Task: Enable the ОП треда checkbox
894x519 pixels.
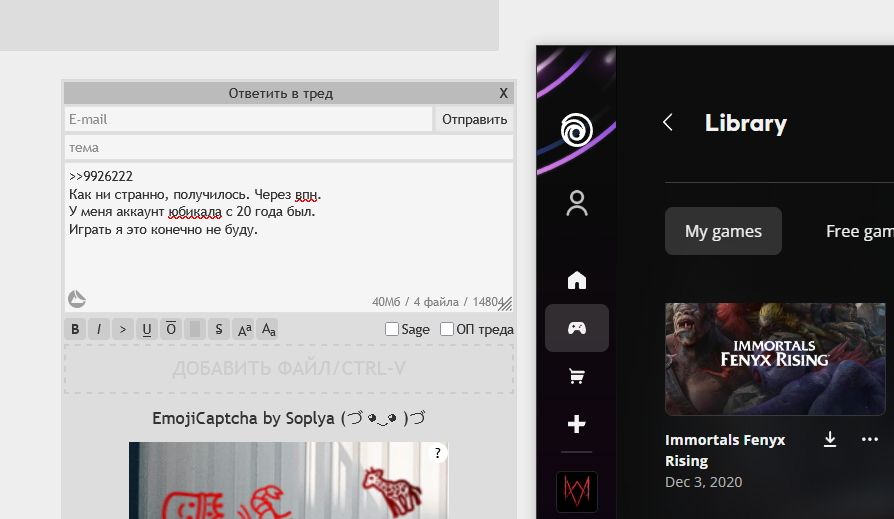Action: tap(447, 329)
